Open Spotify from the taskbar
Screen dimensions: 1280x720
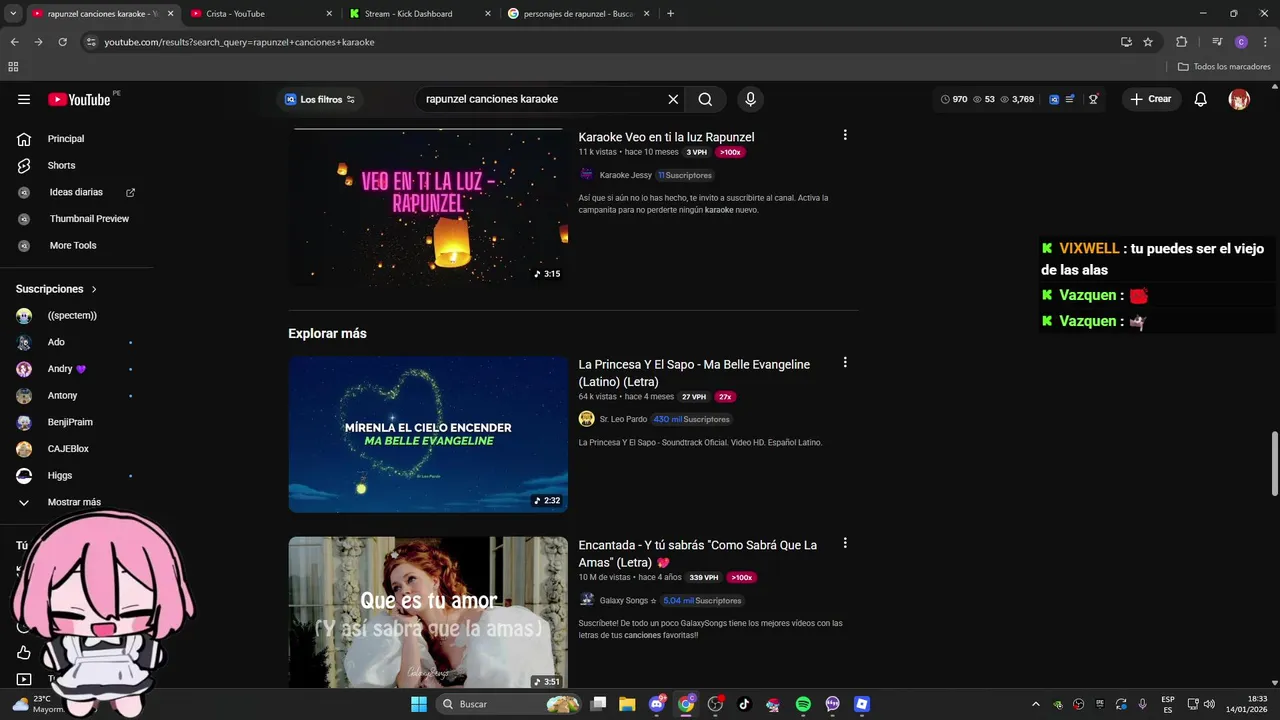803,704
